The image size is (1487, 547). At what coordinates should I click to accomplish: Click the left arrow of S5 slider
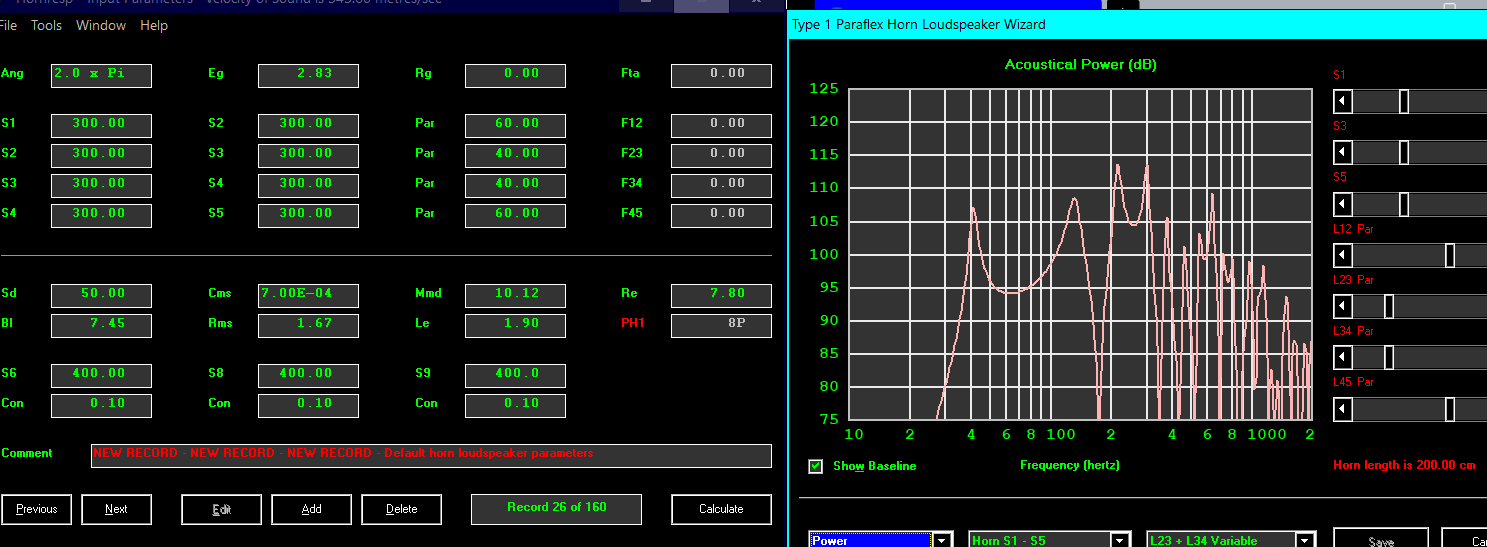tap(1343, 204)
